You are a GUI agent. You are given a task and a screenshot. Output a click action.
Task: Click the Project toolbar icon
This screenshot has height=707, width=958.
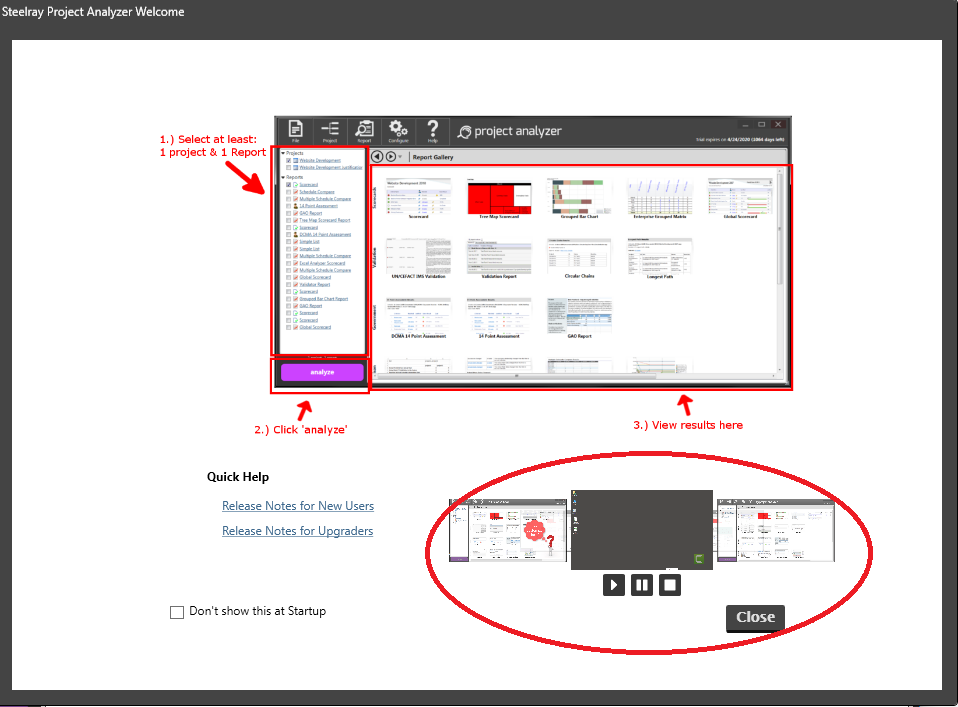coord(330,132)
